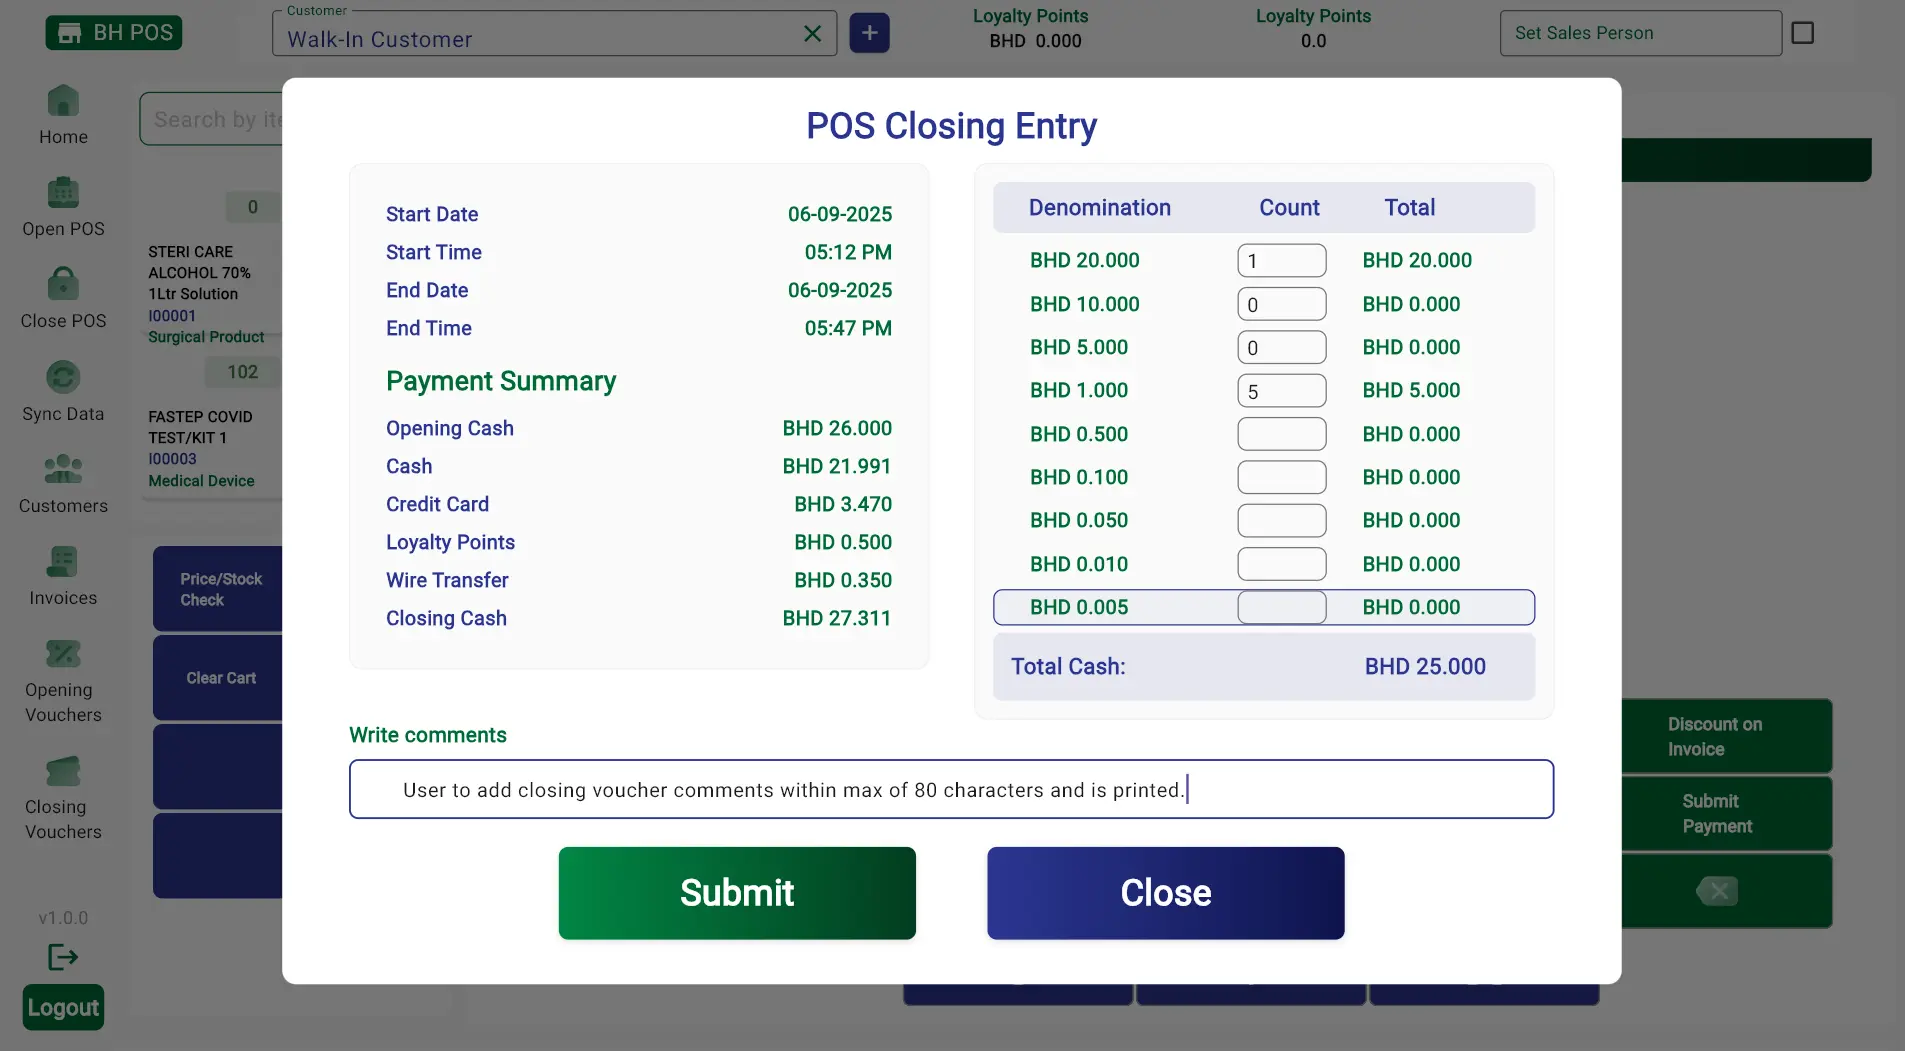The width and height of the screenshot is (1905, 1051).
Task: Clear the Walk-In Customer with X icon
Action: click(813, 33)
